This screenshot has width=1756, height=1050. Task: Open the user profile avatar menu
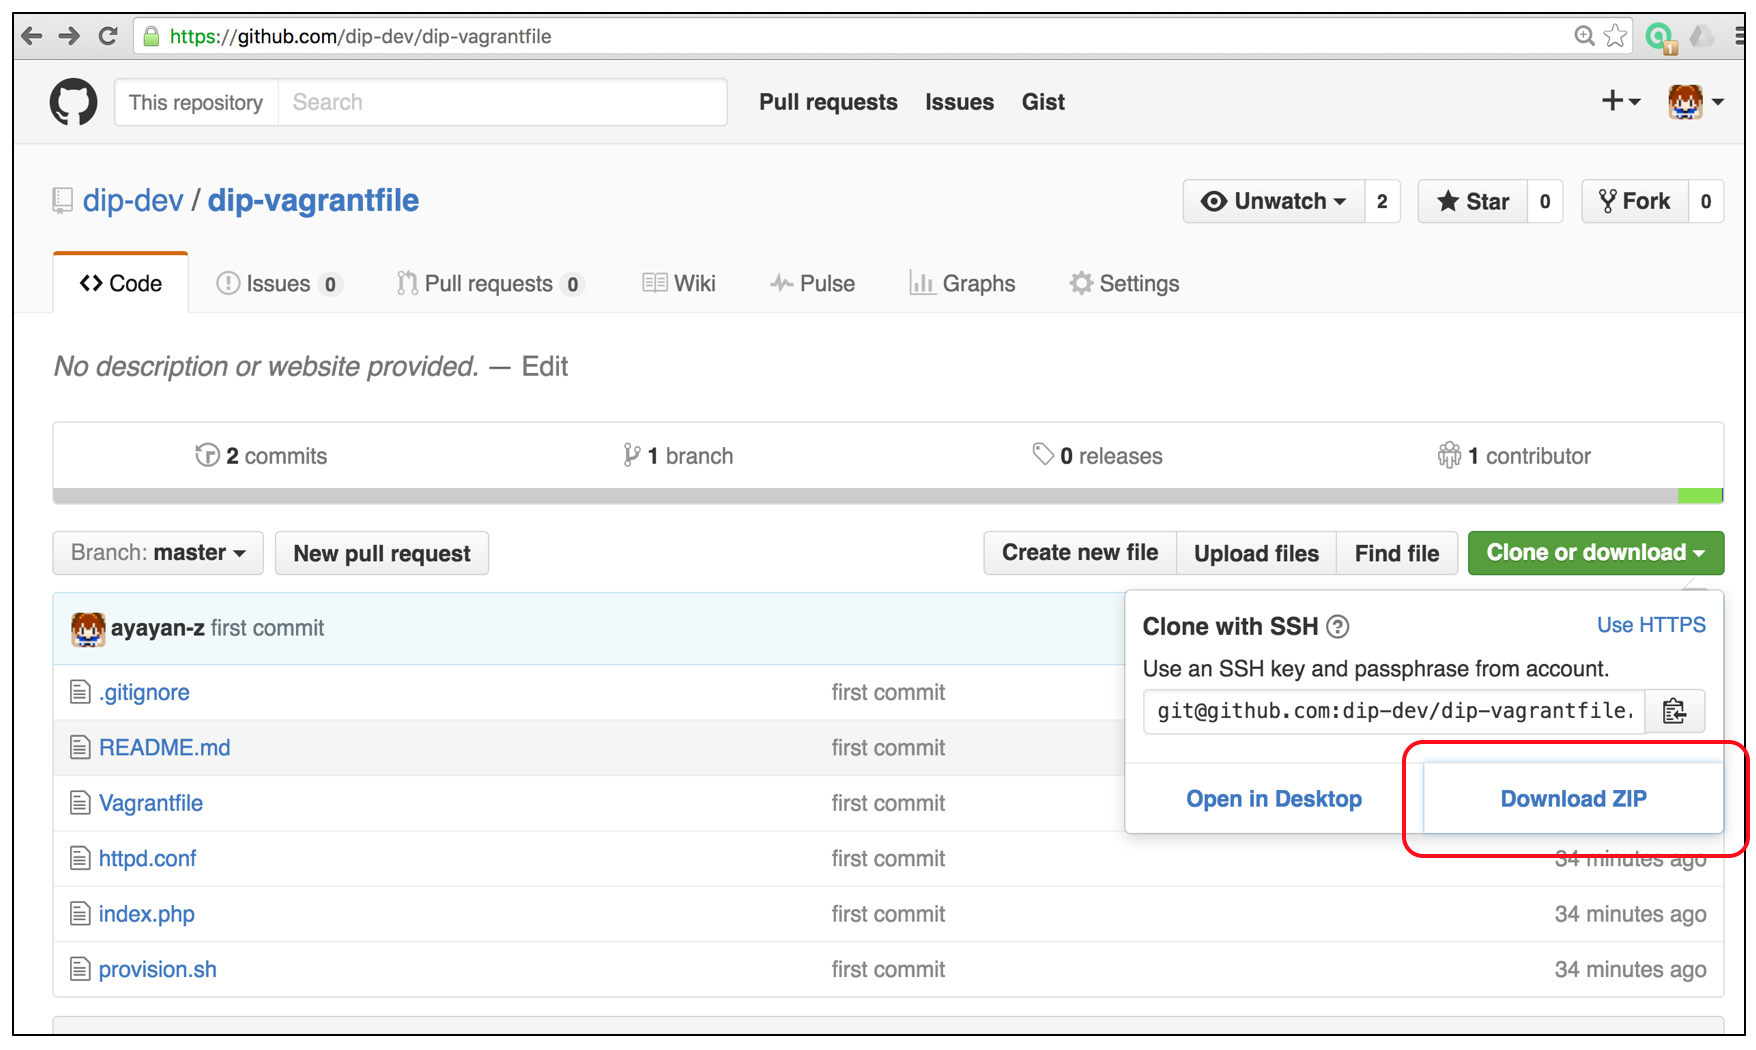[x=1695, y=102]
